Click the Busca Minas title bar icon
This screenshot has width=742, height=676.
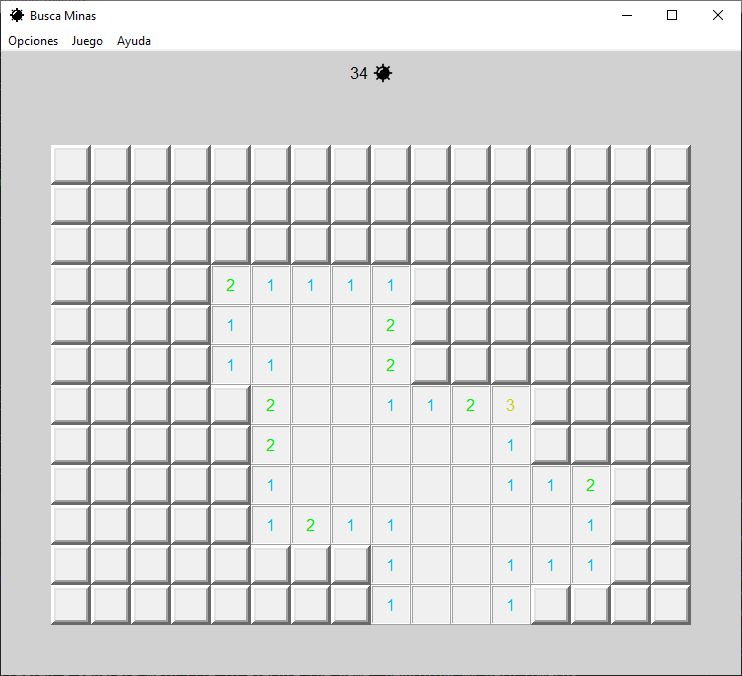[x=16, y=15]
